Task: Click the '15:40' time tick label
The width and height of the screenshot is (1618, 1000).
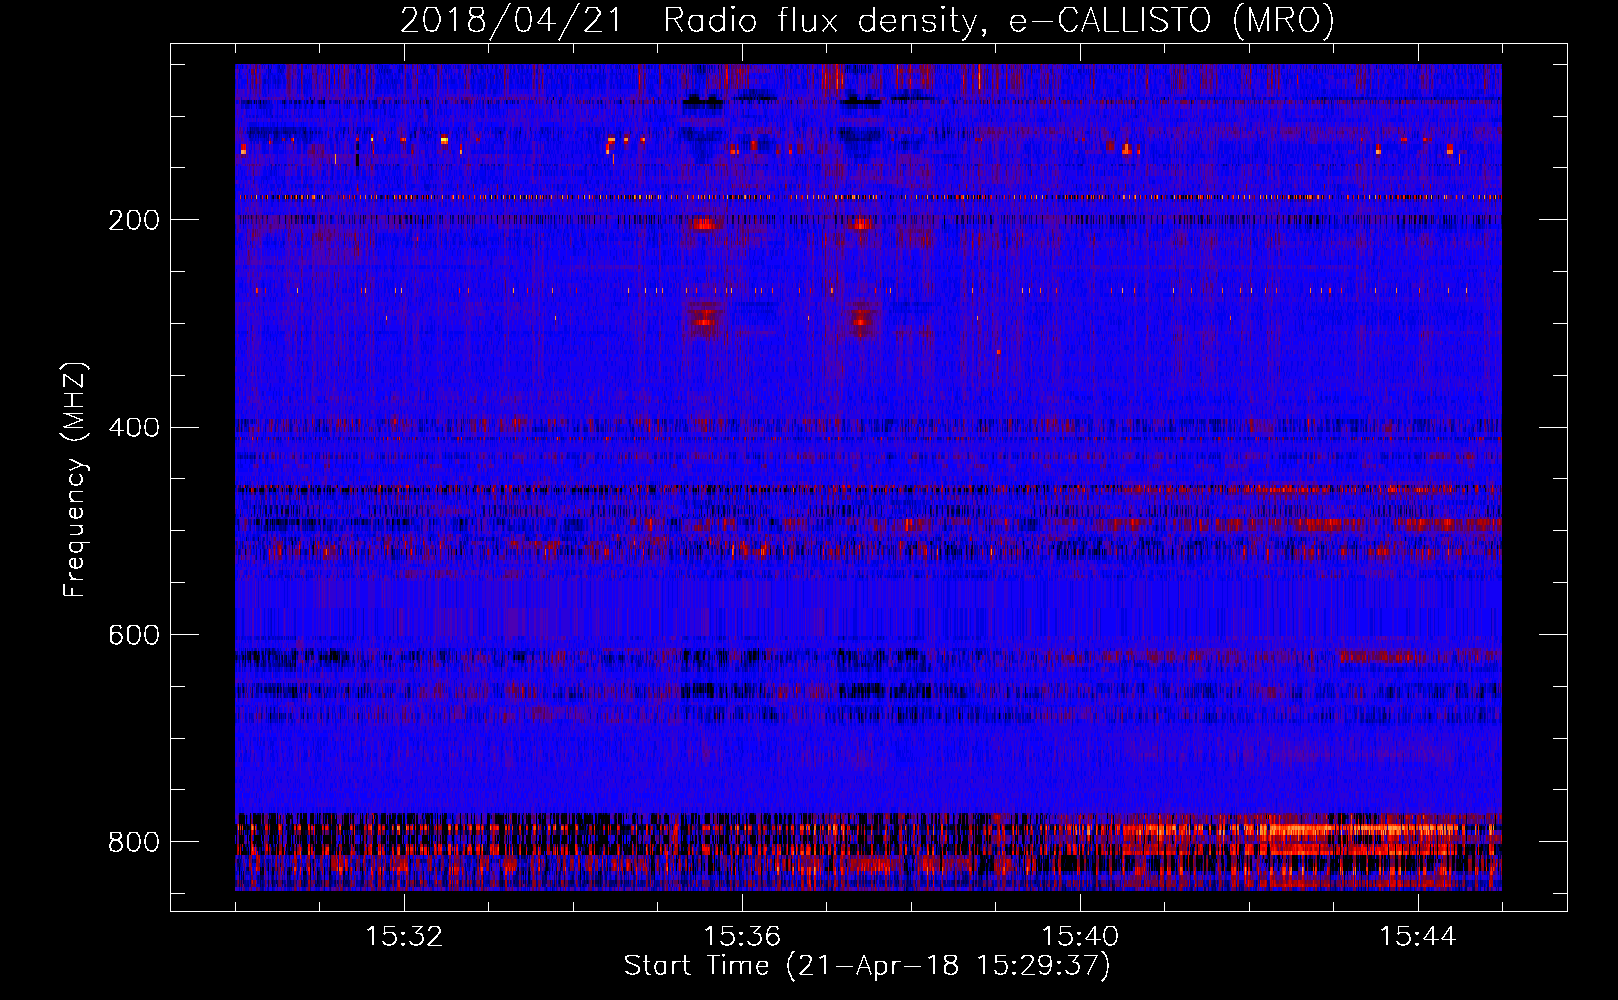Action: coord(1080,937)
